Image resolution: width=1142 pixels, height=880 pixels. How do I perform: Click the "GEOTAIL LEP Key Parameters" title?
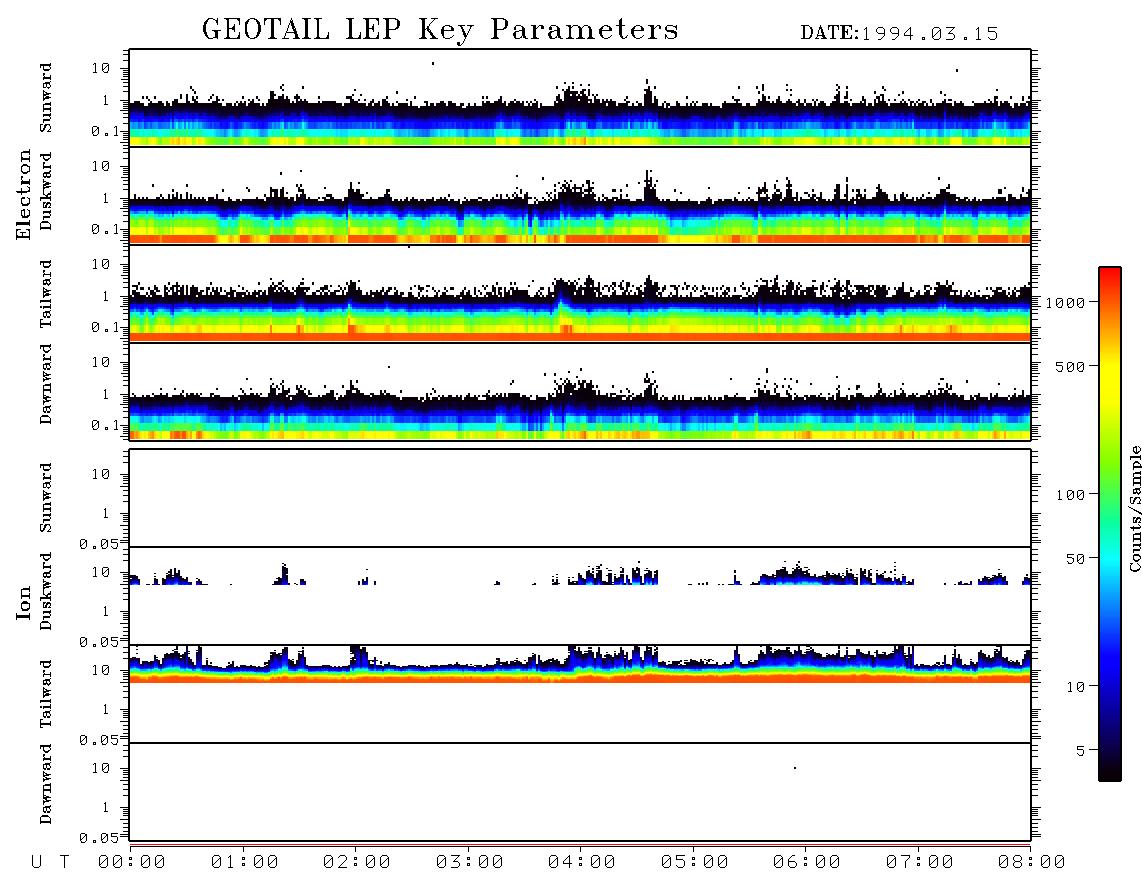[440, 30]
